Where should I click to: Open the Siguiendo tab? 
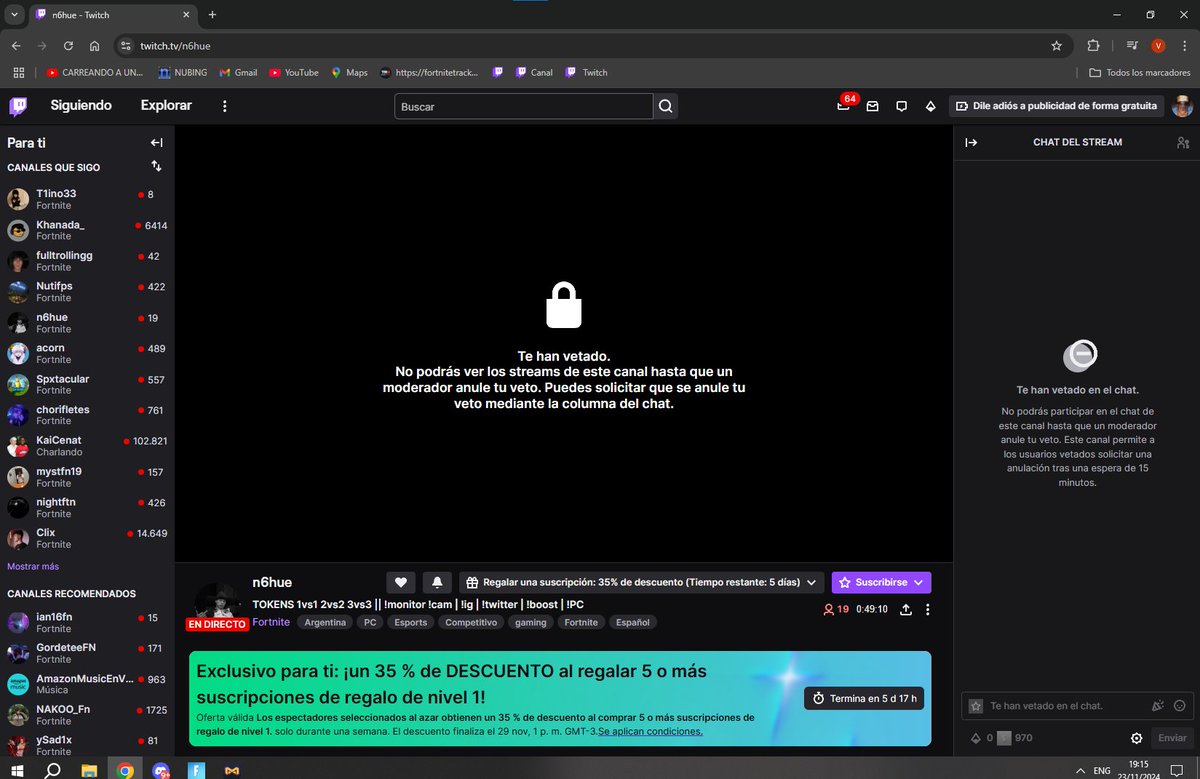[x=81, y=105]
